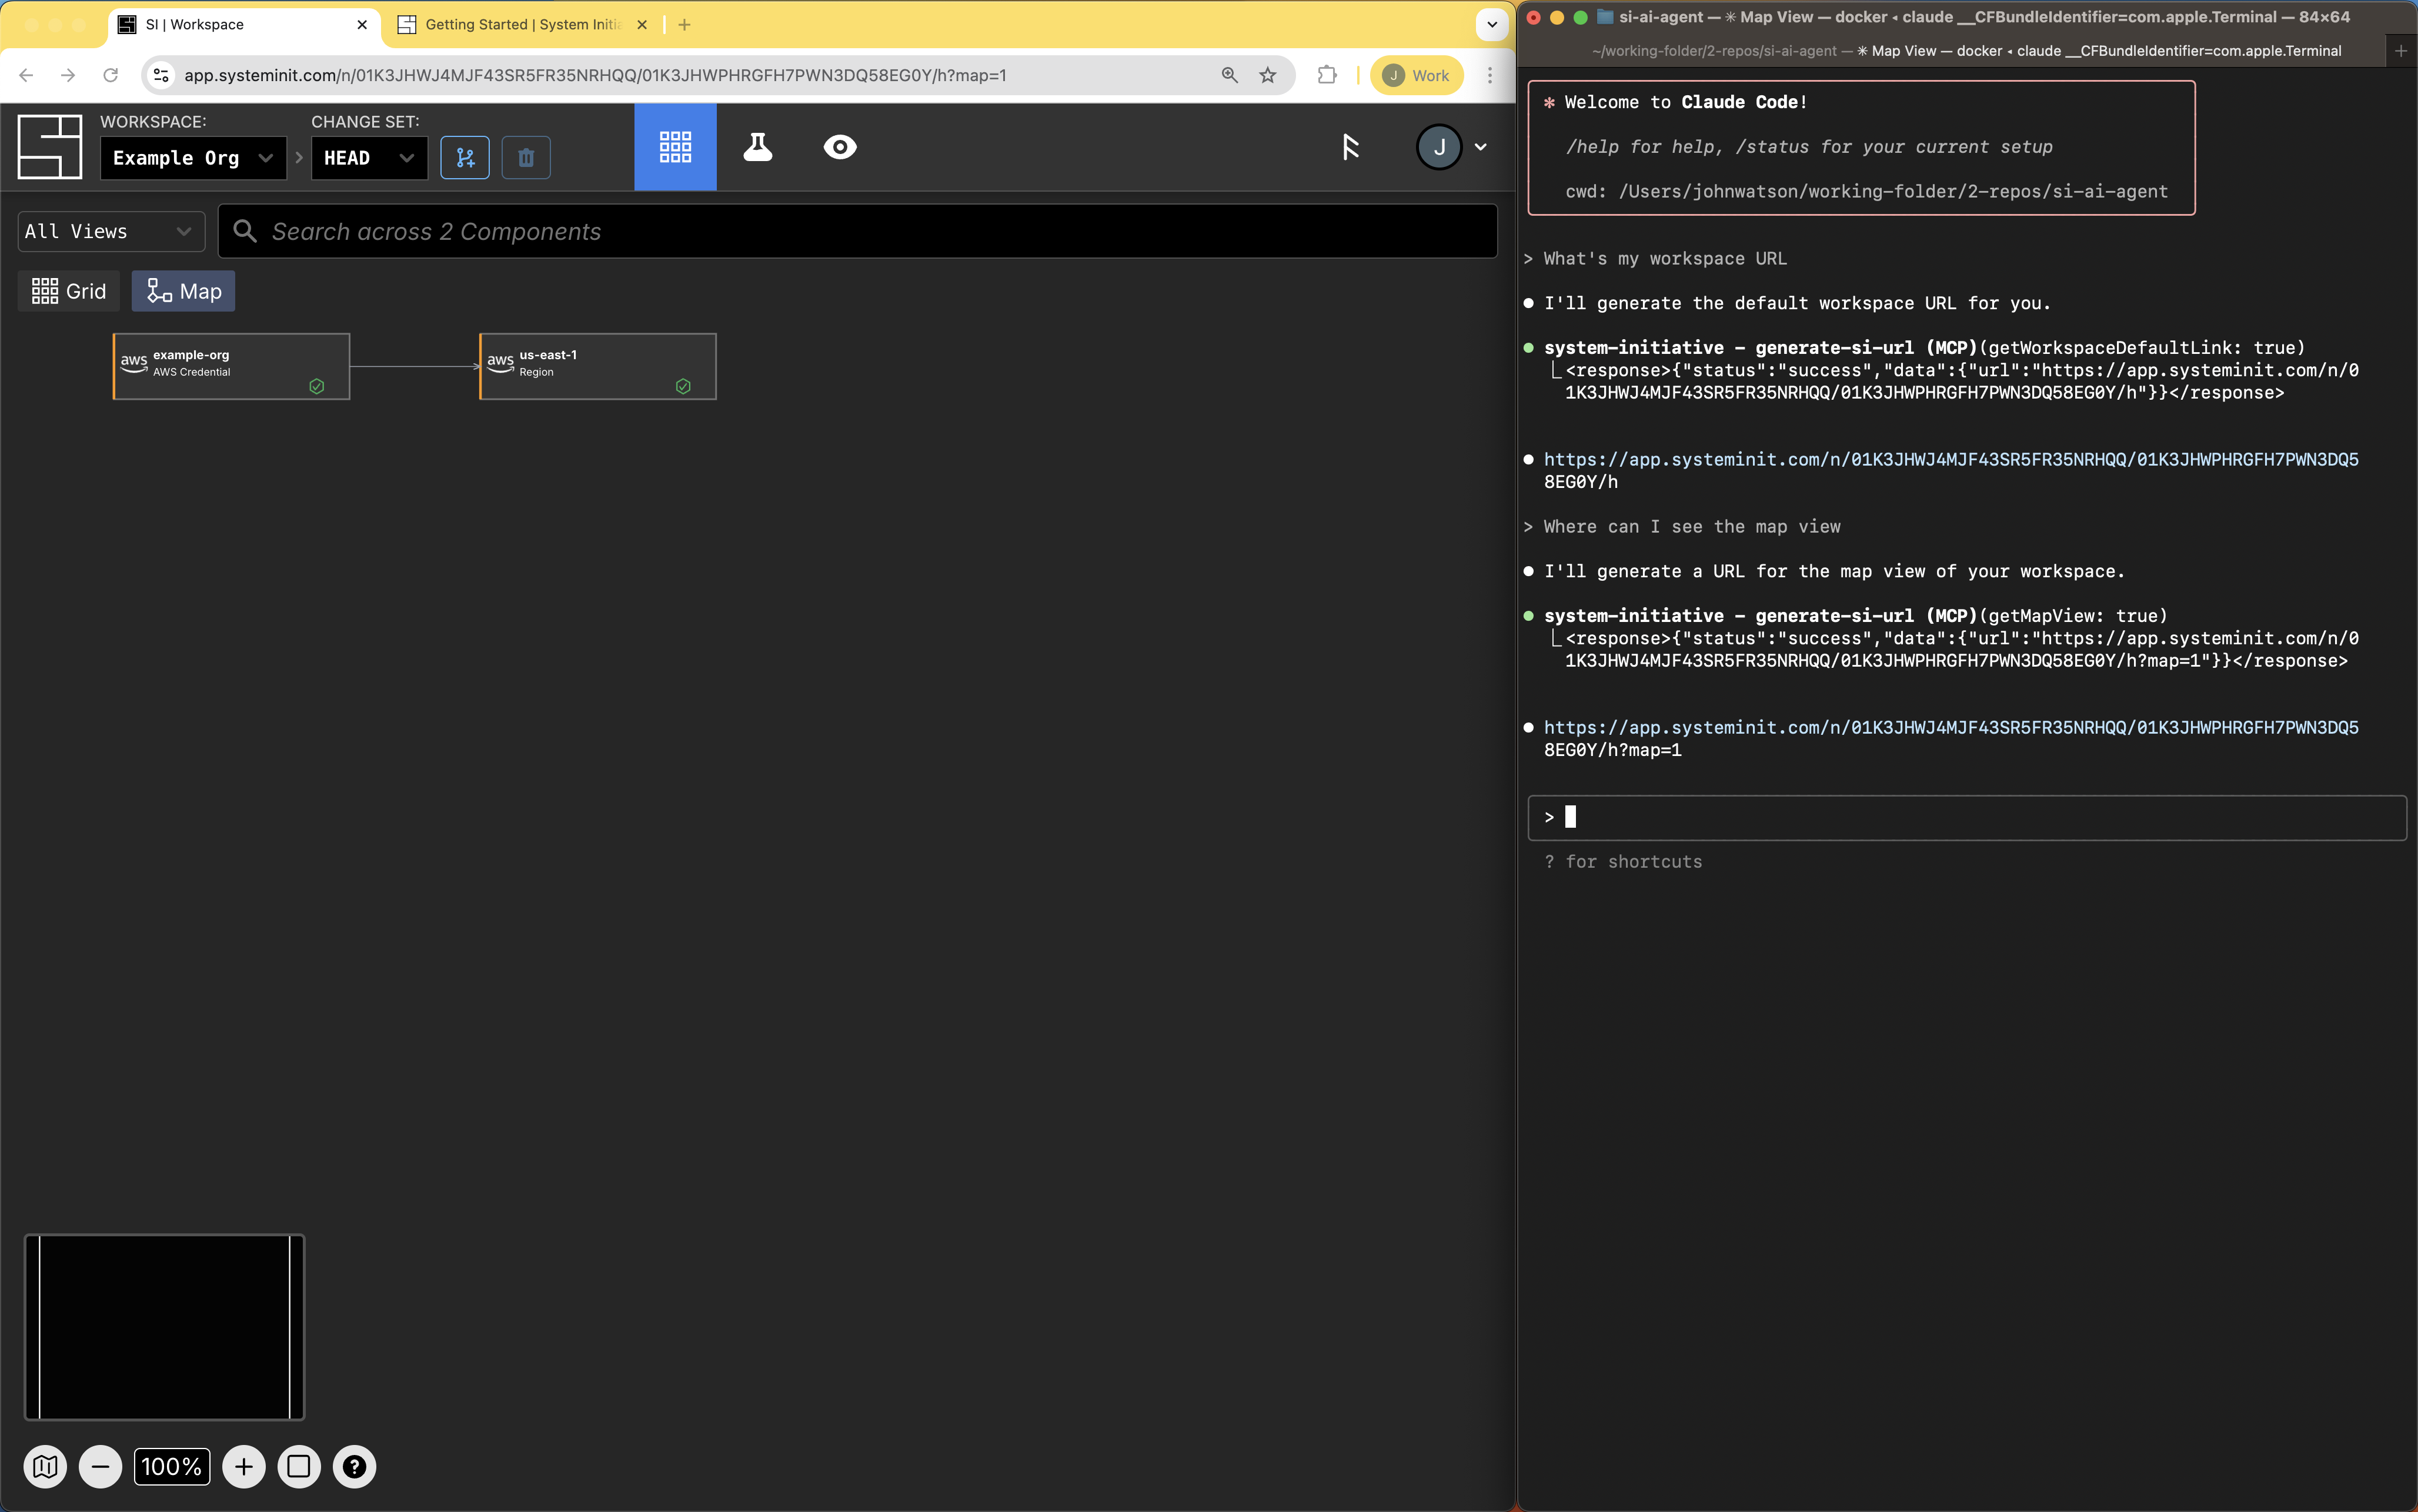
Task: Zoom out with the minus button
Action: [100, 1467]
